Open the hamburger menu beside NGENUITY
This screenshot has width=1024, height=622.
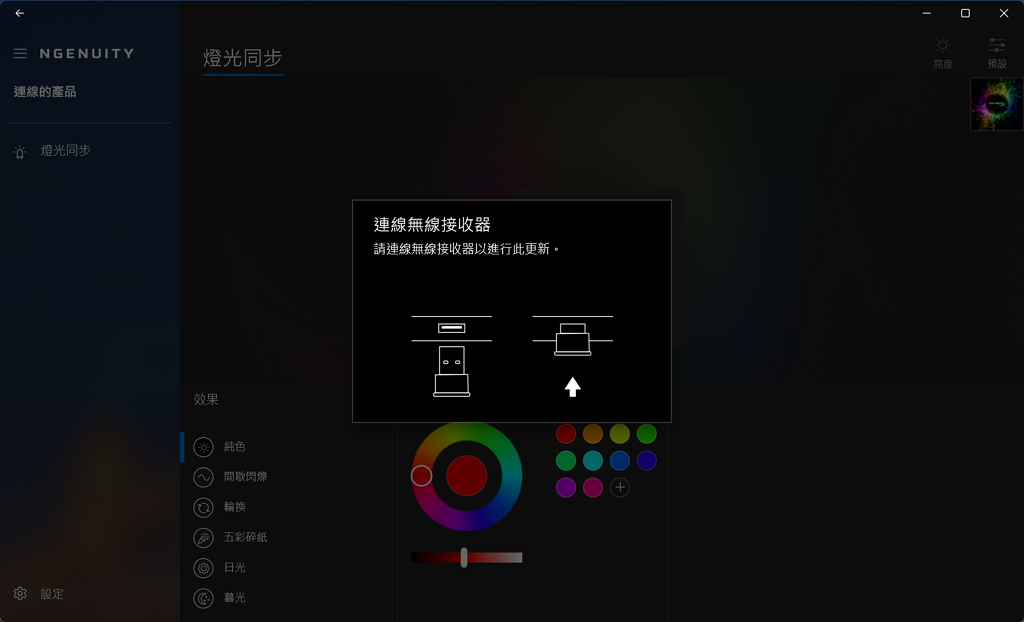[20, 54]
